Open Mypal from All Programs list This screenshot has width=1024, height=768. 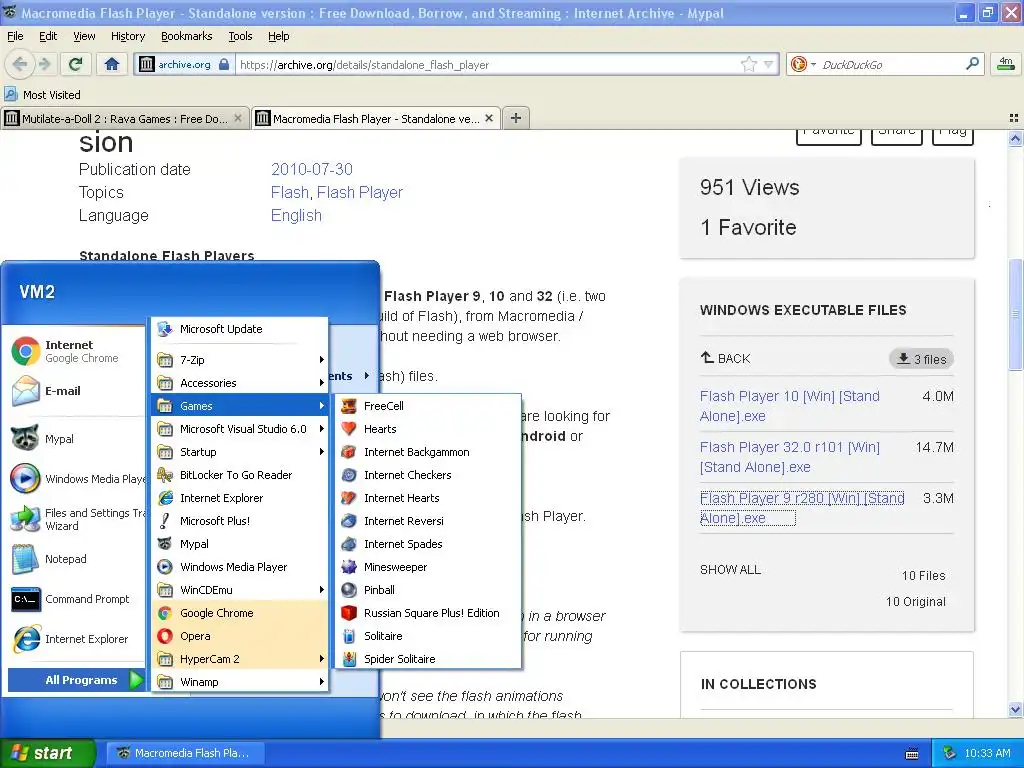click(x=240, y=544)
